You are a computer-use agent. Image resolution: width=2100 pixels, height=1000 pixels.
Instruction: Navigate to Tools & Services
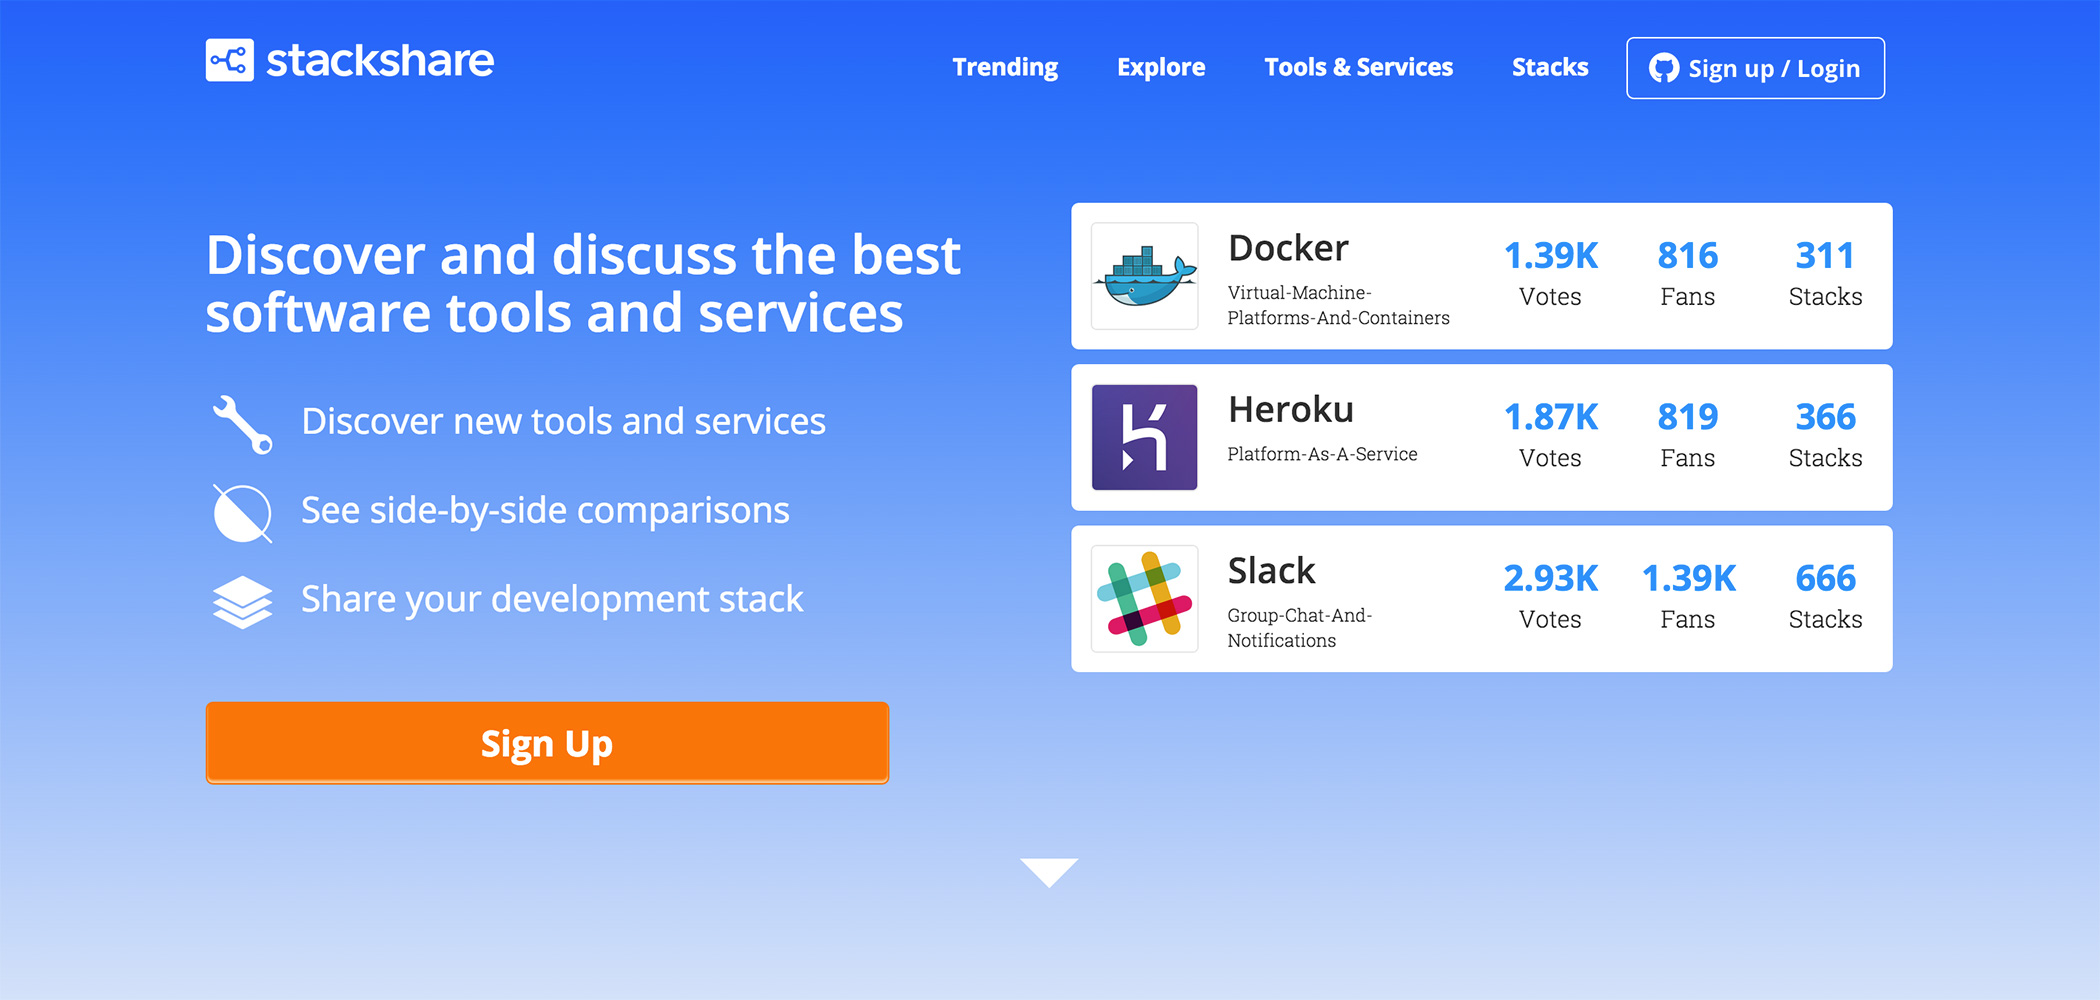pyautogui.click(x=1358, y=67)
